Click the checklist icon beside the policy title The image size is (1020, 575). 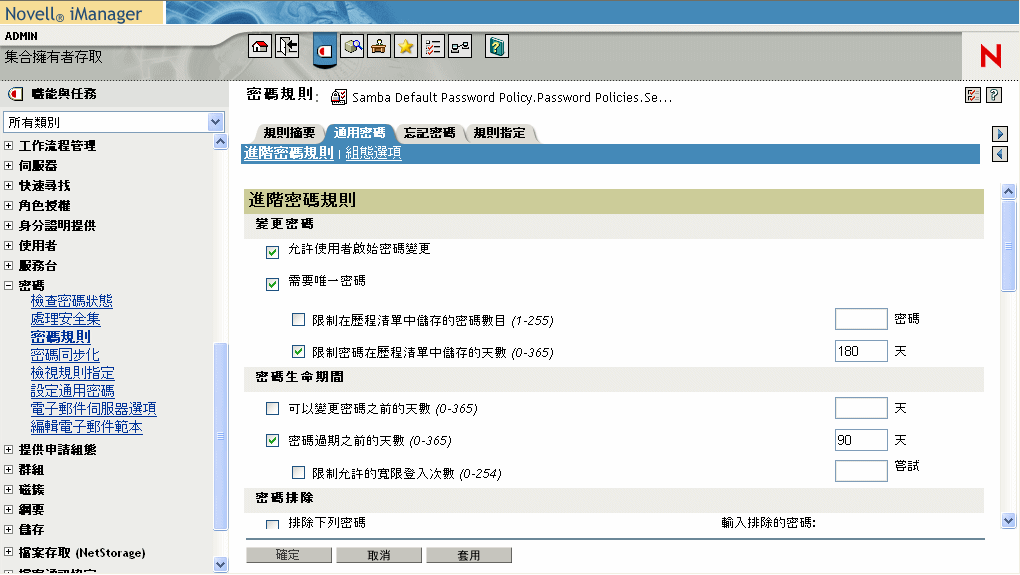point(973,96)
